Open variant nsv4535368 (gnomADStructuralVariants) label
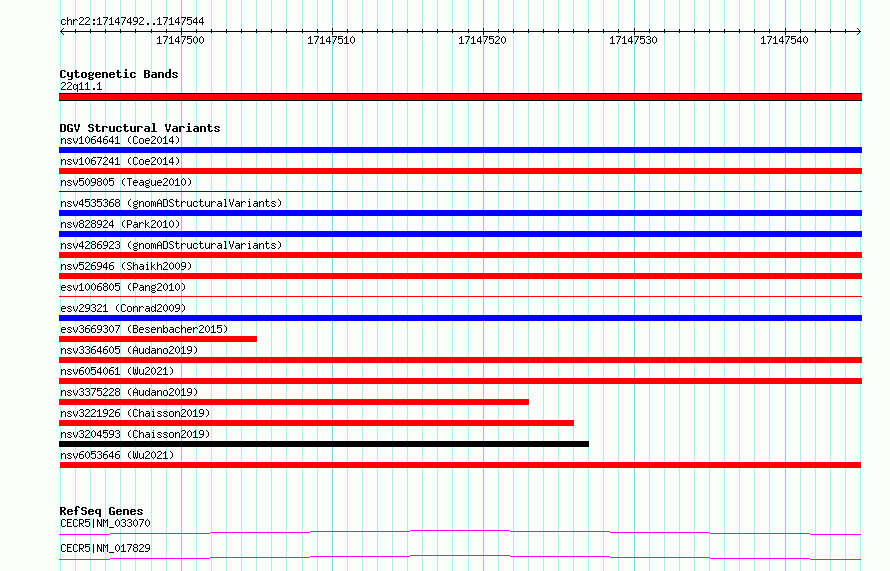The width and height of the screenshot is (890, 571). 171,203
